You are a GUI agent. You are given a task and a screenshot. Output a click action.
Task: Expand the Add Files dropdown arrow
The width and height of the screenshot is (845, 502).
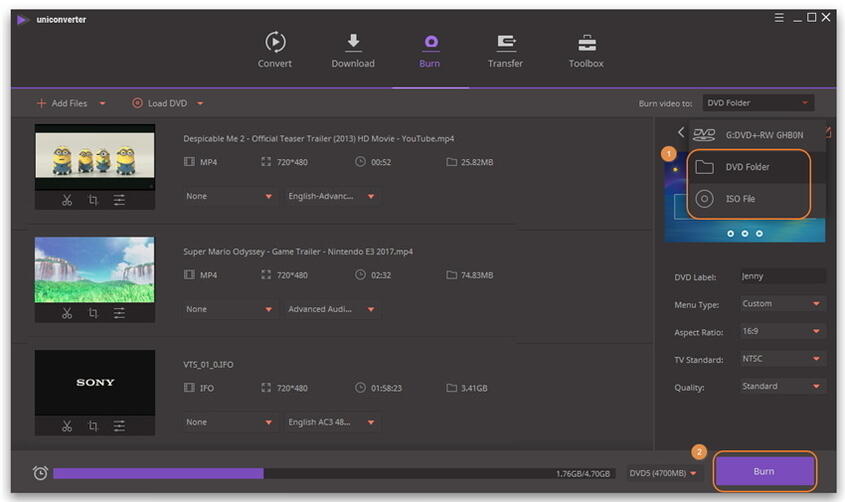pyautogui.click(x=102, y=103)
